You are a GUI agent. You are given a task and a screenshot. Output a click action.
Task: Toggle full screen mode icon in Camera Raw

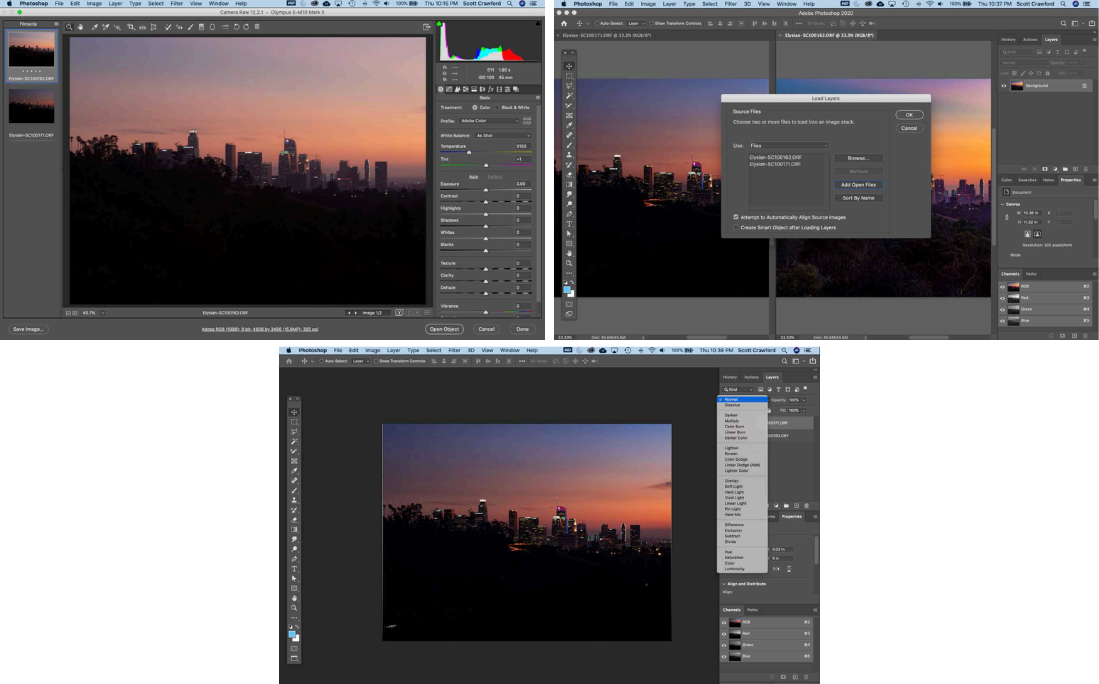(x=427, y=26)
